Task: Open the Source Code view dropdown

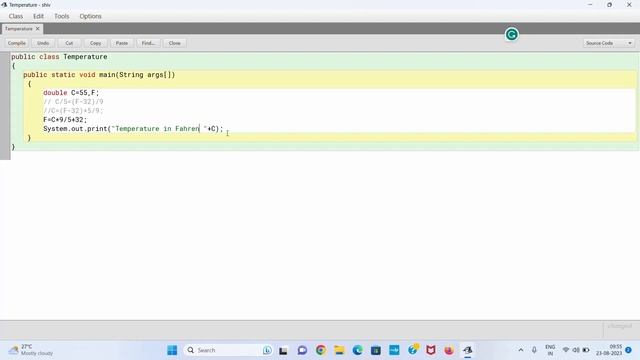Action: click(609, 43)
